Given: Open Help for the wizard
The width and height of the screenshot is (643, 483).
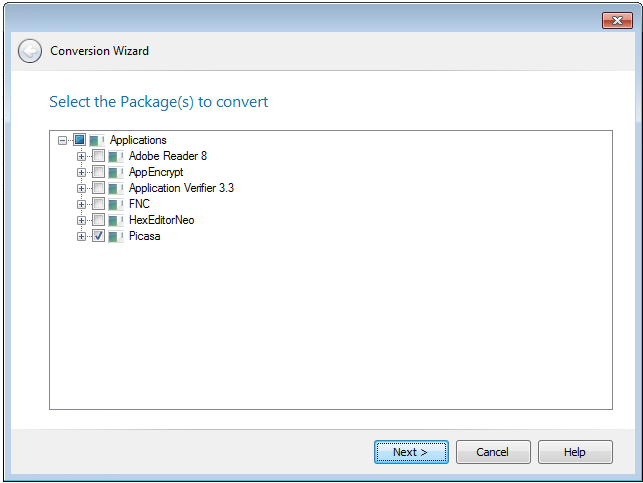Looking at the screenshot, I should click(575, 452).
